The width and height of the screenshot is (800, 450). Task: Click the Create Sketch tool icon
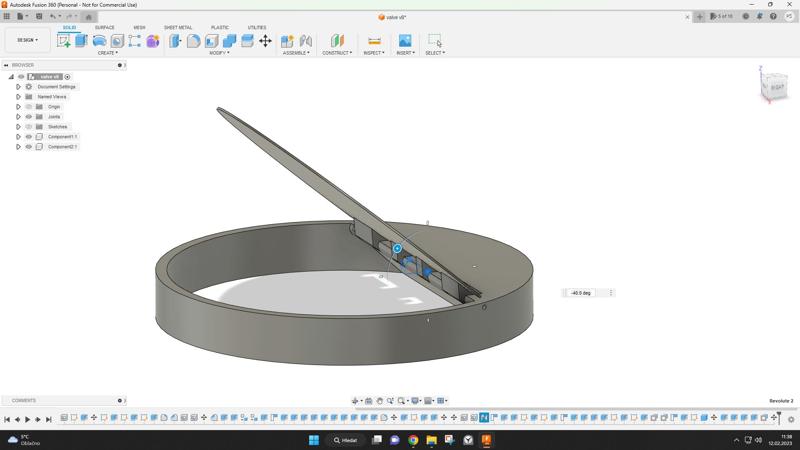point(64,41)
